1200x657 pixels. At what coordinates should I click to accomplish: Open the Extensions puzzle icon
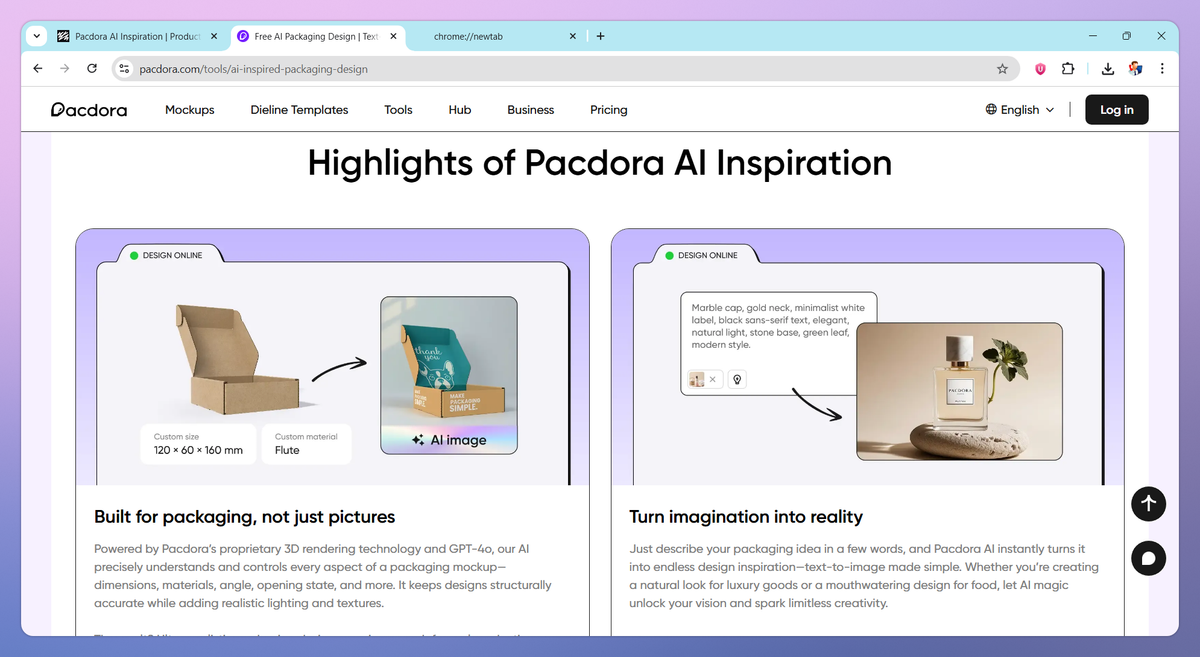pos(1067,69)
